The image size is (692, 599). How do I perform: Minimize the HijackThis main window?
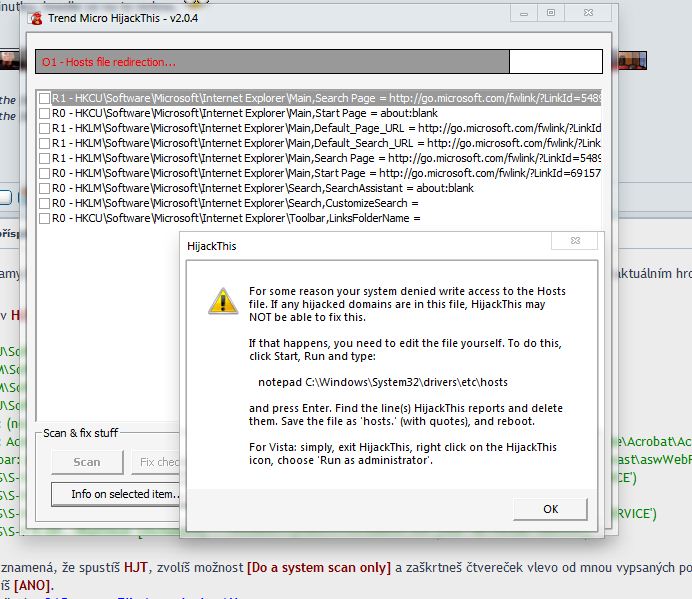point(524,13)
